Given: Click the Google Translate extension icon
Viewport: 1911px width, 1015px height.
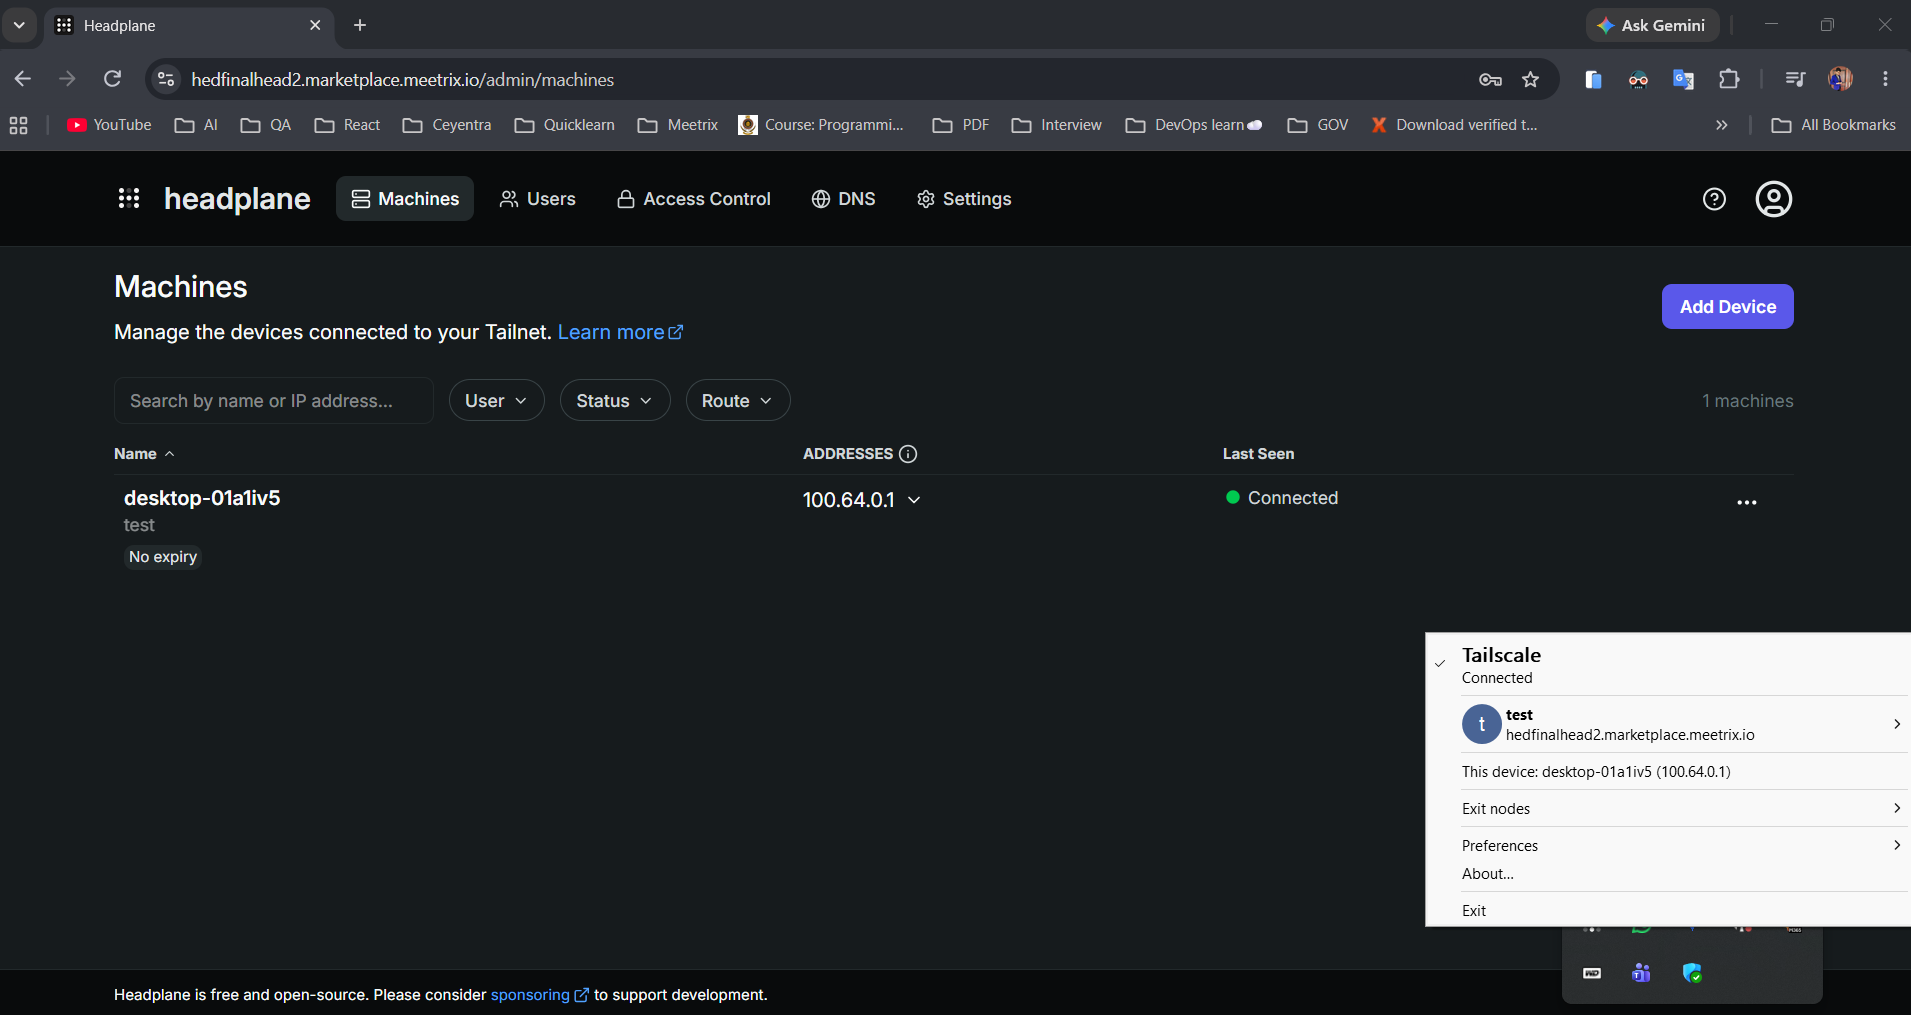Looking at the screenshot, I should click(x=1683, y=80).
